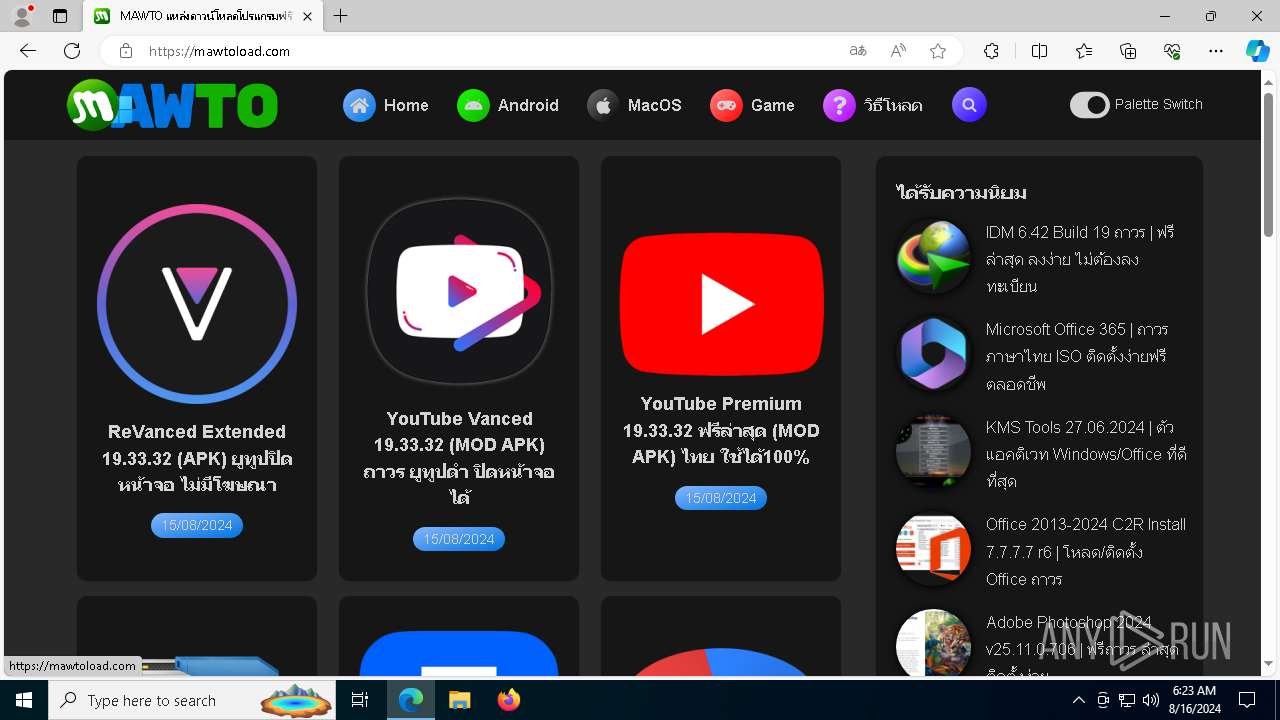Open the Android menu item
The height and width of the screenshot is (720, 1280).
click(x=528, y=105)
